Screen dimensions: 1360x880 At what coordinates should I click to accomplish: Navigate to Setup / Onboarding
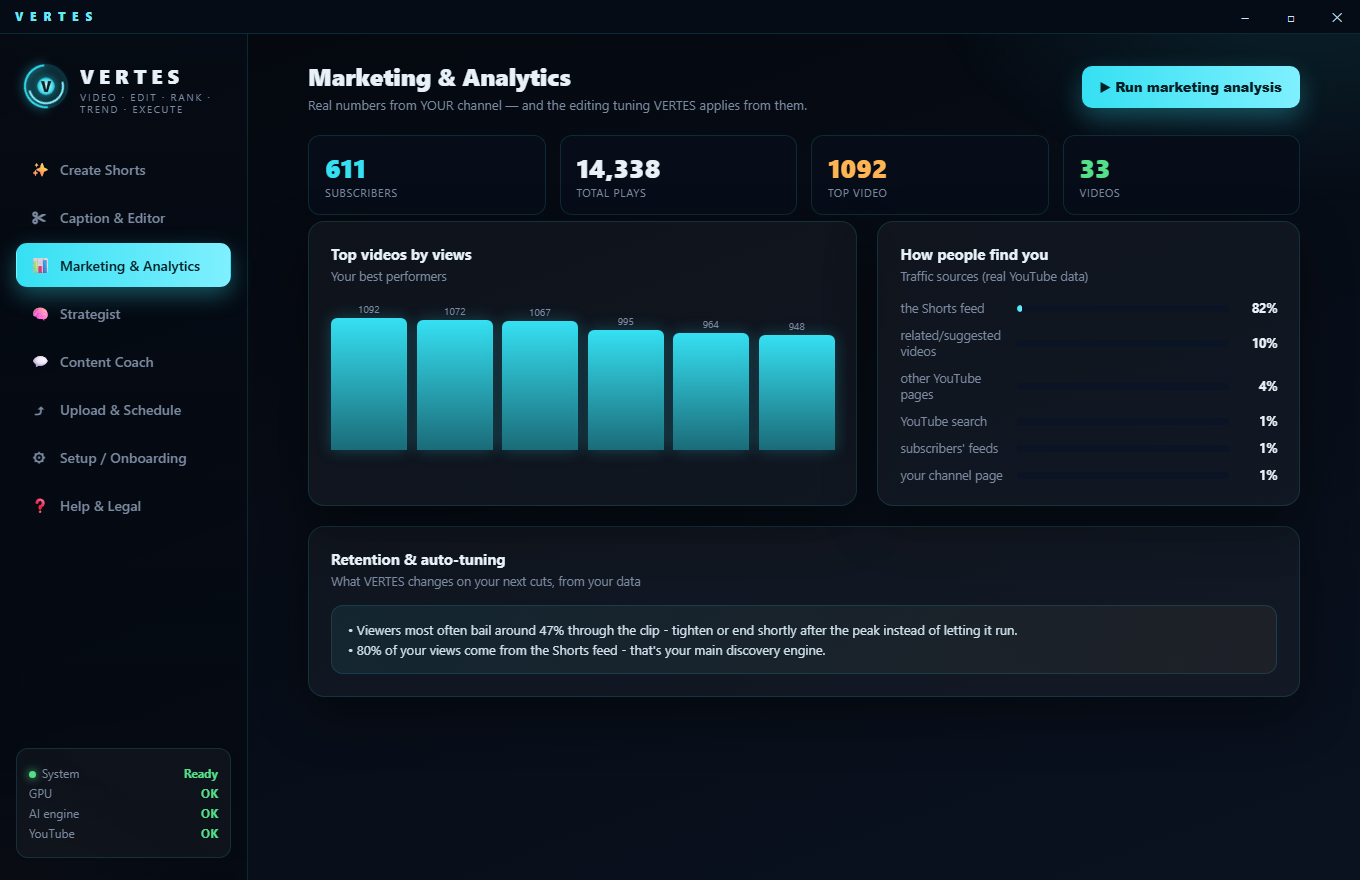coord(123,458)
